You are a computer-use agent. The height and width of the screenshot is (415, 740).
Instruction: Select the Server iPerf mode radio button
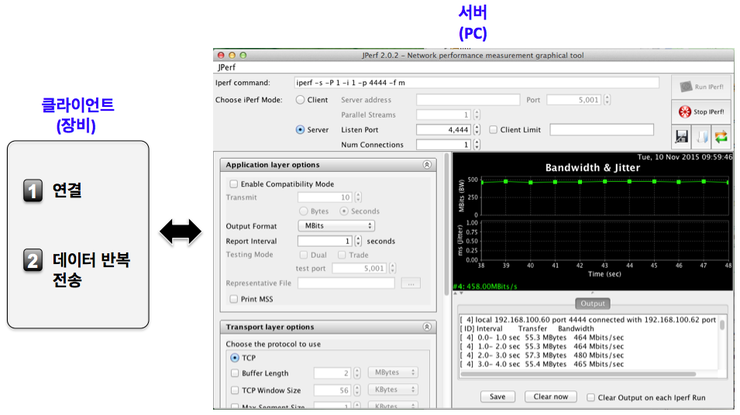(x=300, y=129)
